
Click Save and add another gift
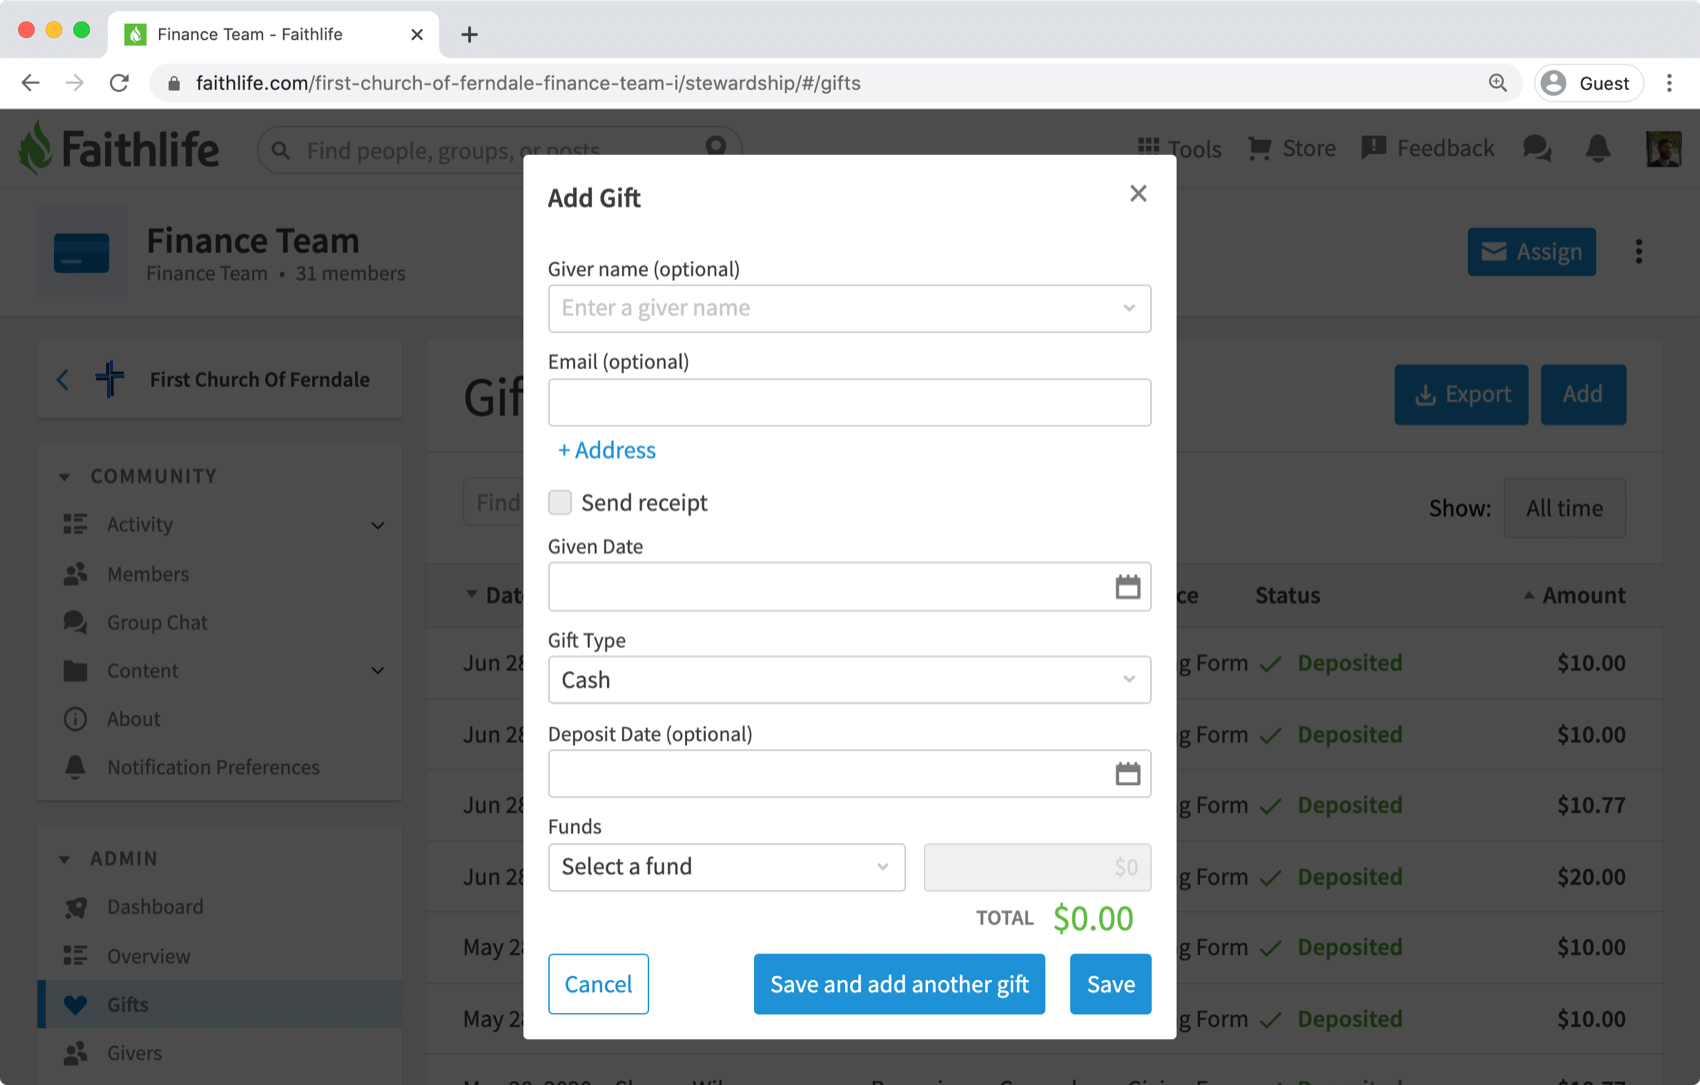point(899,984)
